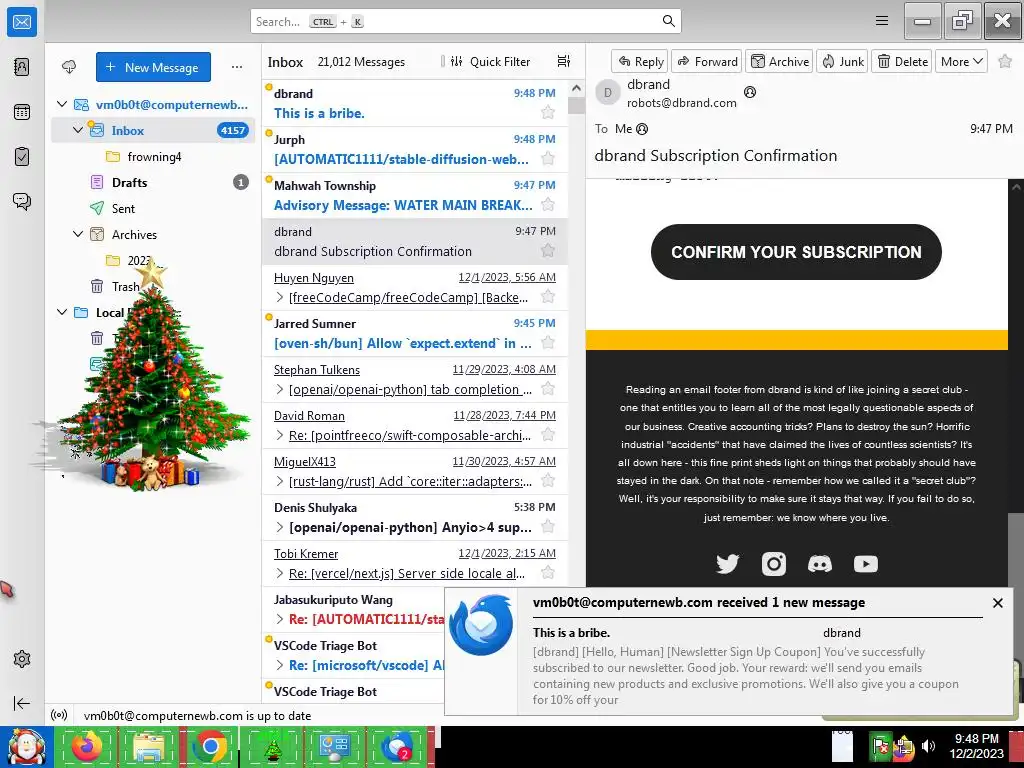Open Jabasukuriputo Wang message
This screenshot has height=768, width=1024.
coord(353,609)
